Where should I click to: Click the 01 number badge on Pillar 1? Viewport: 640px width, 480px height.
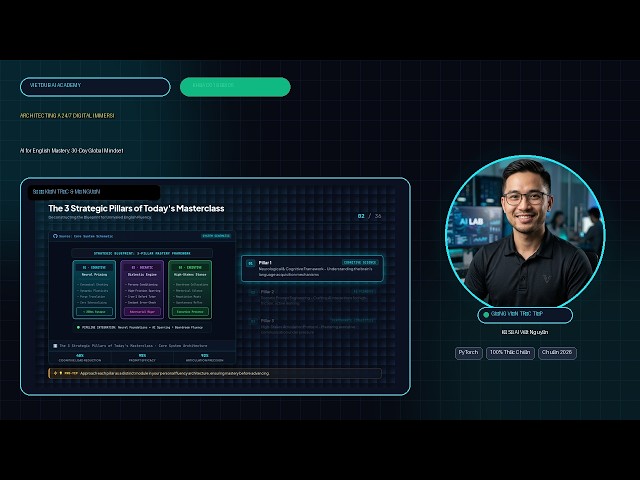251,264
